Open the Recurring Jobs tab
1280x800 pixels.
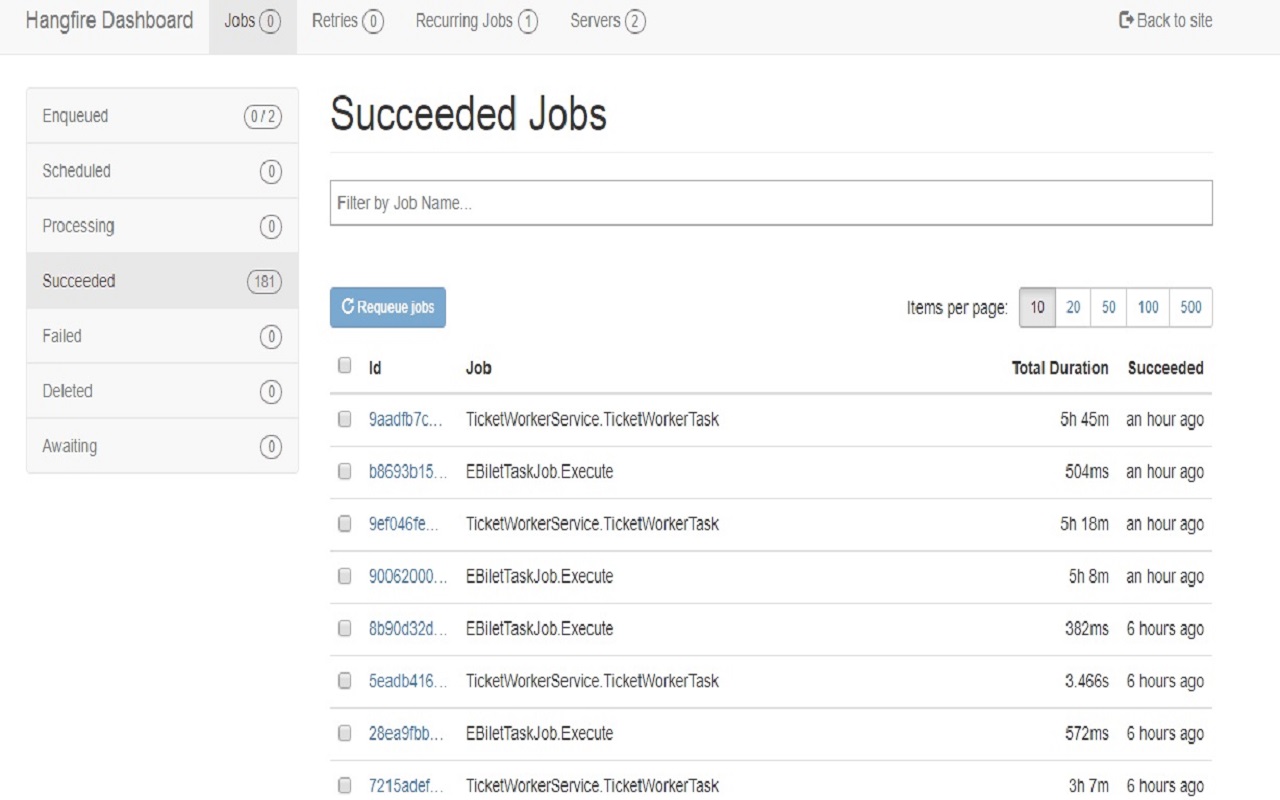click(476, 21)
